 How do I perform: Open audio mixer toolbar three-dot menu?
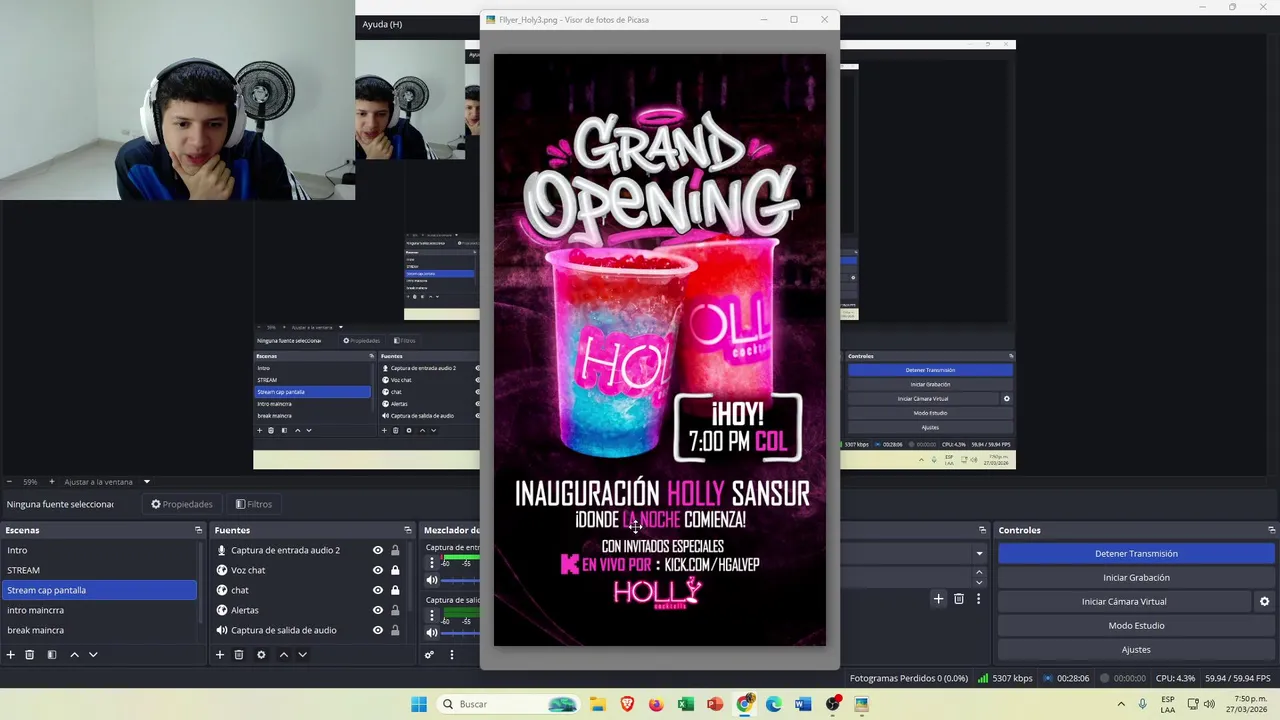click(x=451, y=655)
